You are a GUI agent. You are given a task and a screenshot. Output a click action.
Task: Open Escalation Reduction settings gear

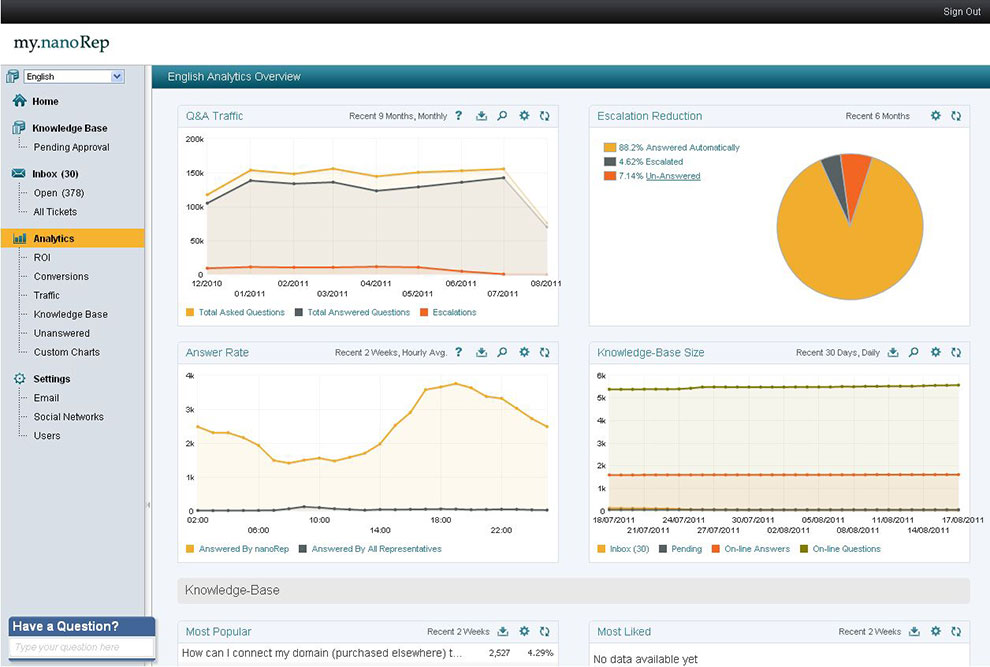pyautogui.click(x=936, y=116)
